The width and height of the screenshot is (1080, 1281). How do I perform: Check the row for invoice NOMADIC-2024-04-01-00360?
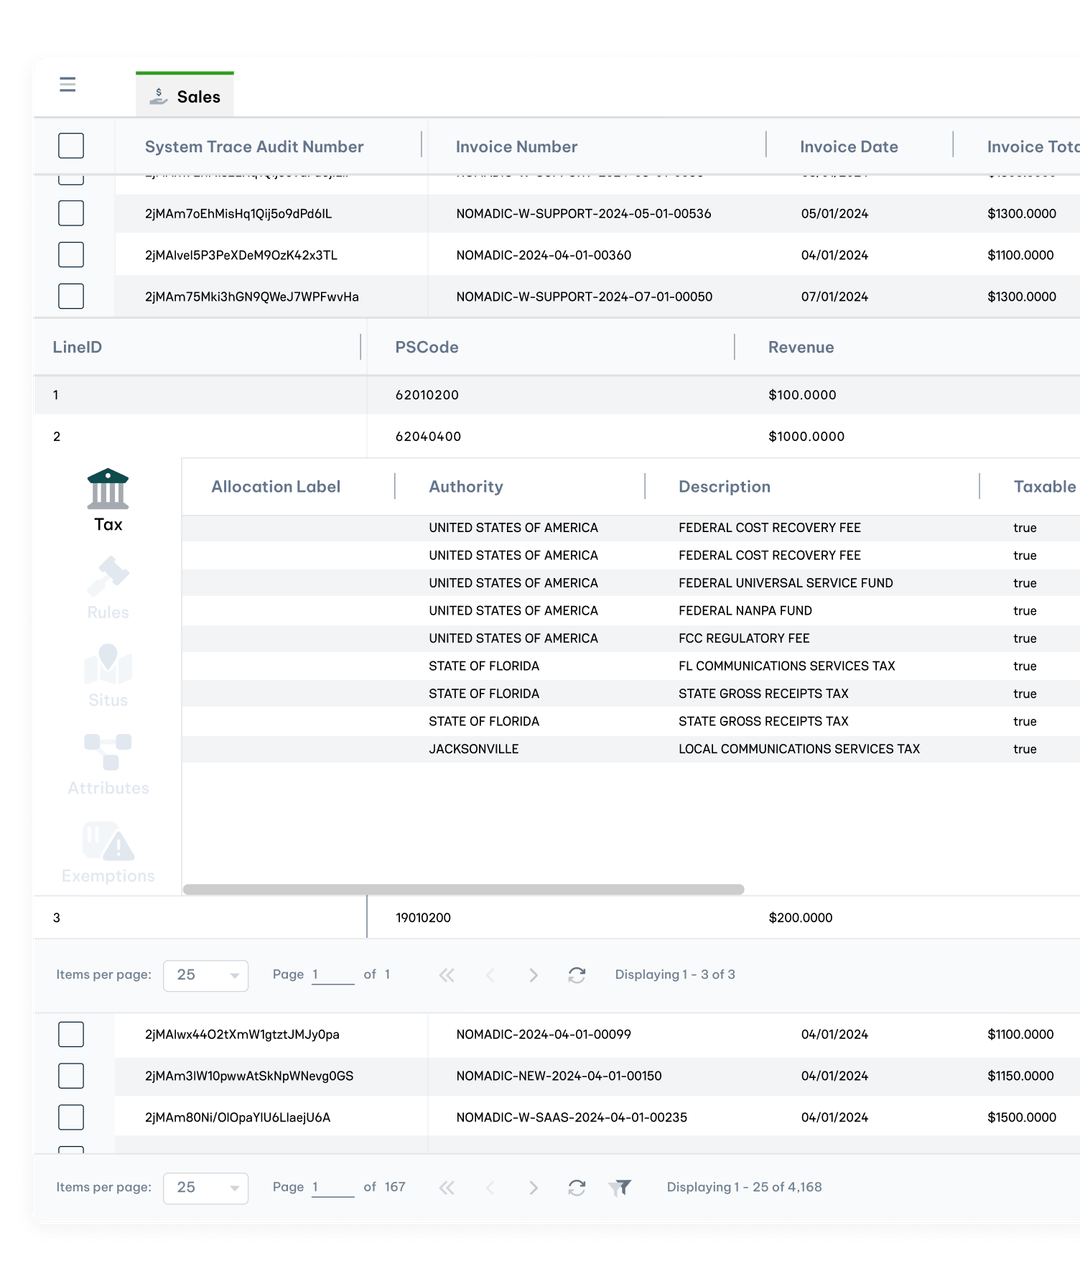pos(71,254)
